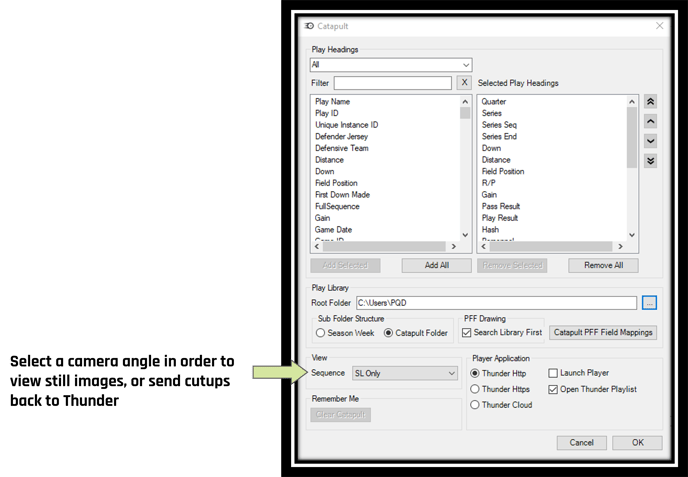Viewport: 688px width, 477px height.
Task: Click the Catapult app icon in title bar
Action: (x=309, y=26)
